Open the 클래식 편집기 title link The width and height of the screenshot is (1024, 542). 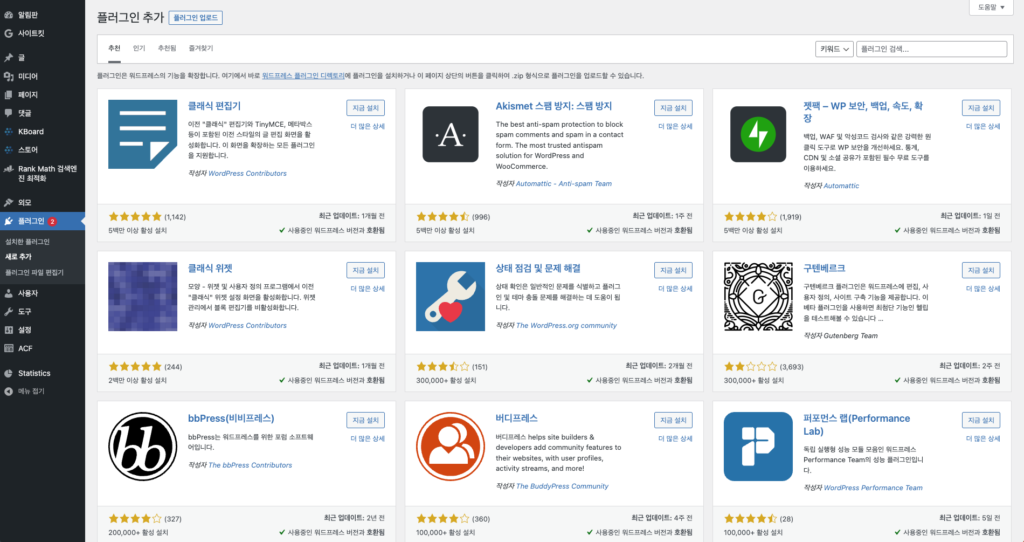214,106
